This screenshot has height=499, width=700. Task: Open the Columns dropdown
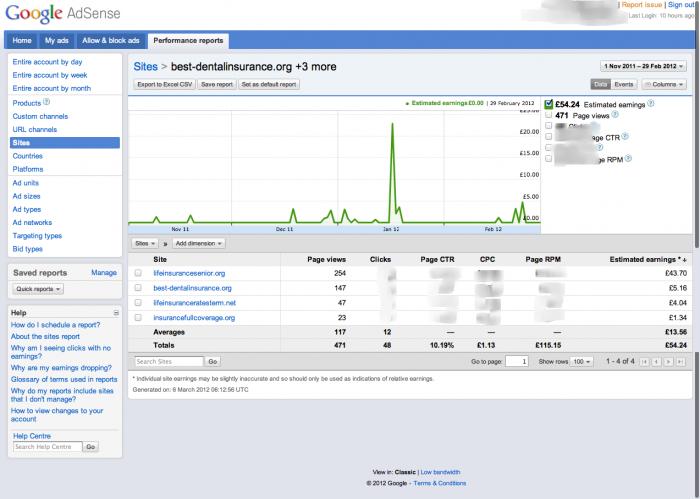[x=664, y=84]
